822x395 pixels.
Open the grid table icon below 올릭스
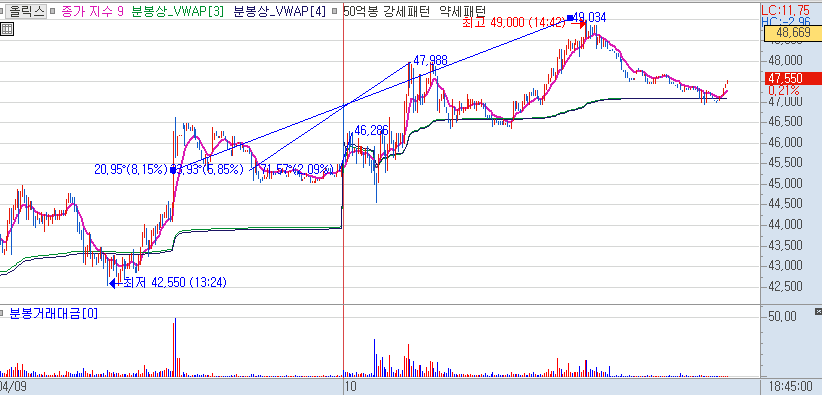(7, 29)
